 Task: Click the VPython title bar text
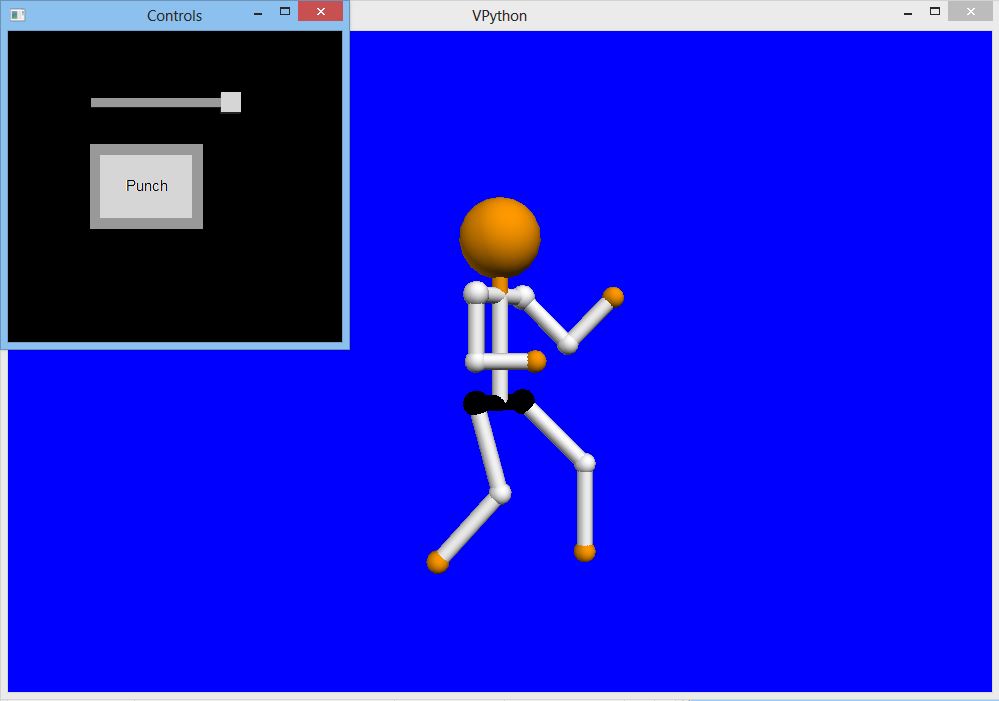click(x=499, y=16)
